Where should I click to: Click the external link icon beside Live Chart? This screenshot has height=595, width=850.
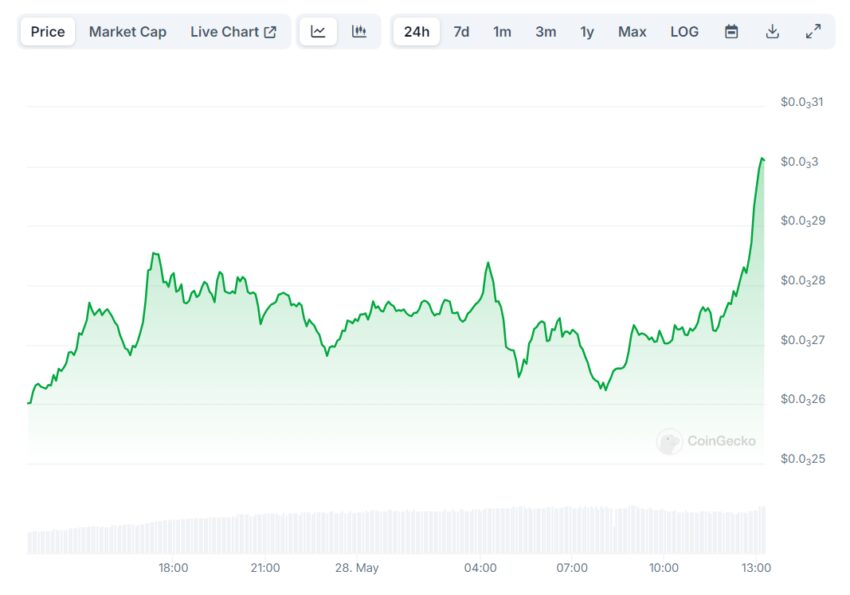270,32
